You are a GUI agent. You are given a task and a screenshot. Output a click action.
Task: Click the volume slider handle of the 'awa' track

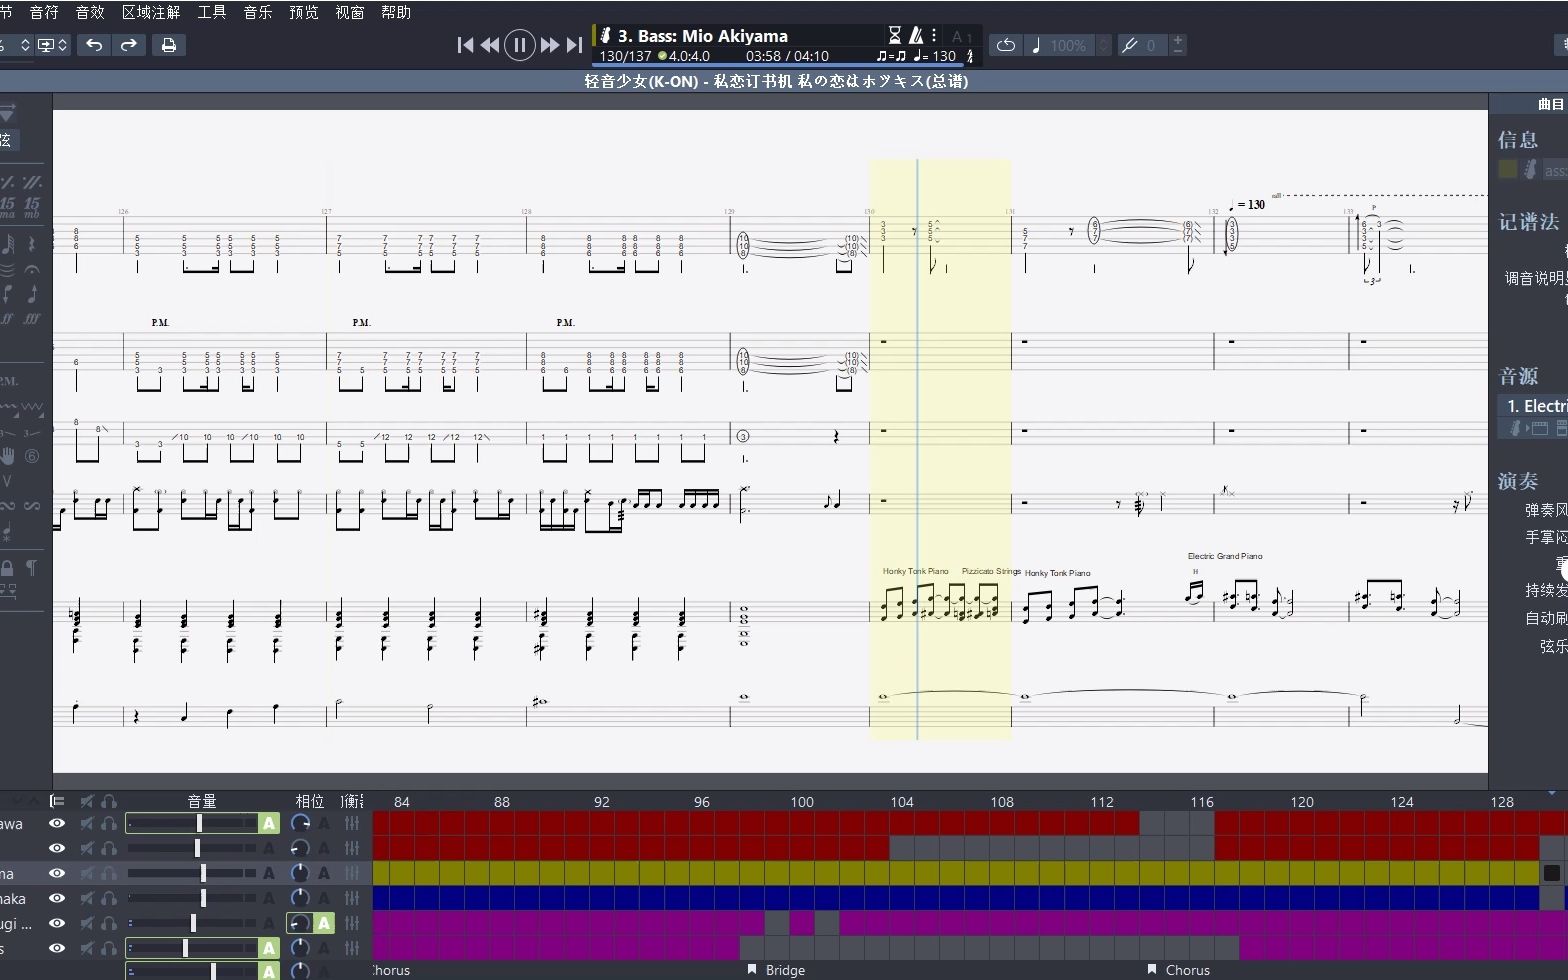click(x=199, y=823)
